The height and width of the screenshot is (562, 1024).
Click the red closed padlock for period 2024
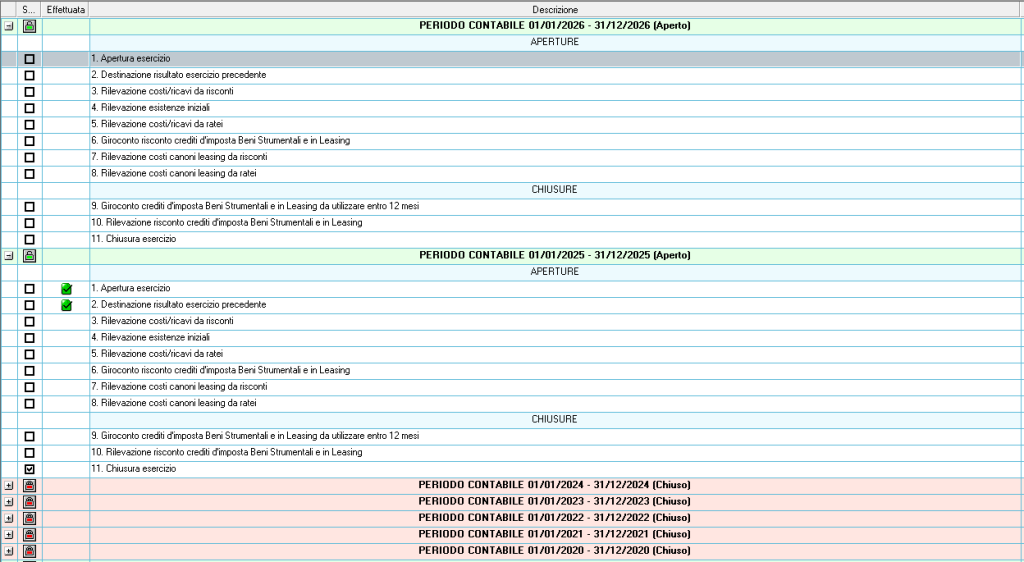pyautogui.click(x=29, y=485)
